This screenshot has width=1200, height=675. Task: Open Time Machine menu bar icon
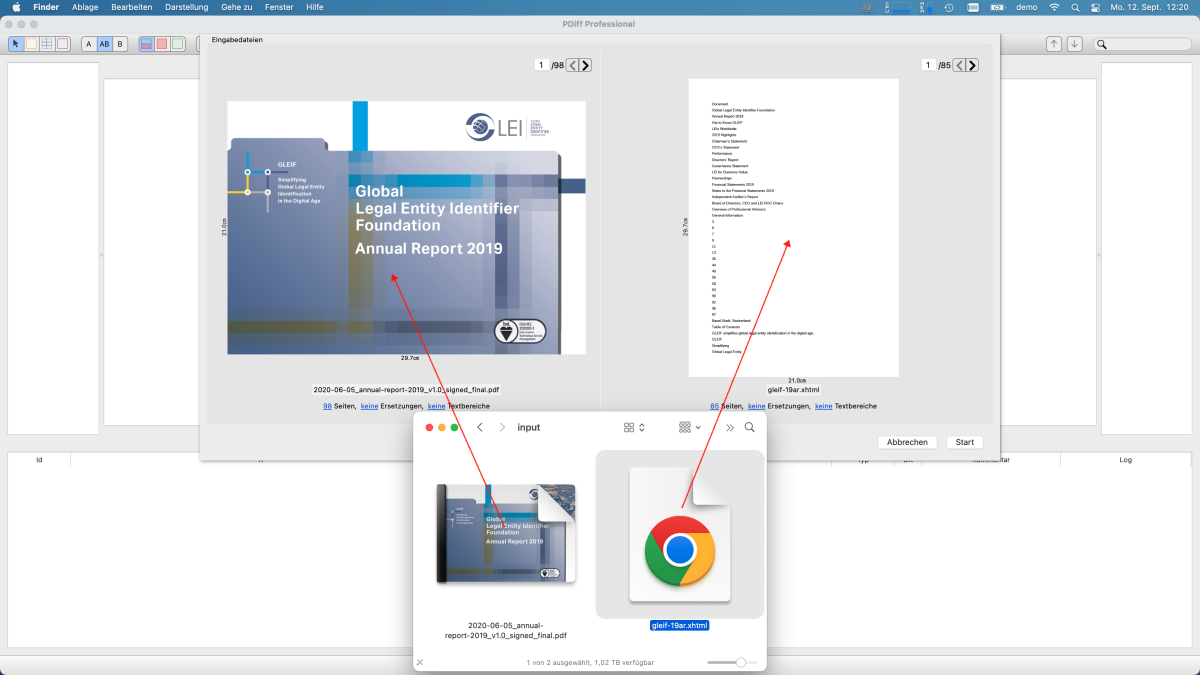pyautogui.click(x=948, y=7)
